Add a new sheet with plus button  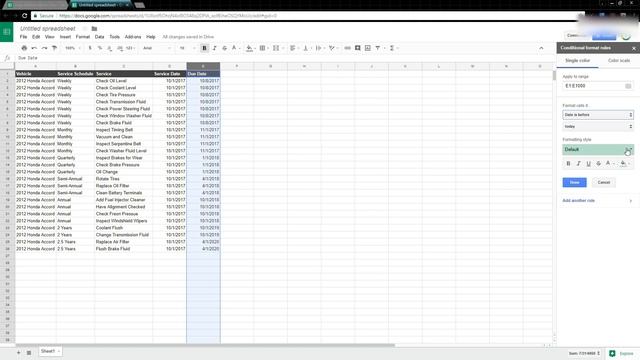click(18, 352)
